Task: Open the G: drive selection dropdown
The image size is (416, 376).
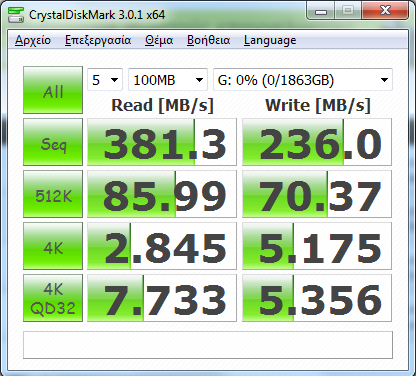Action: coord(303,80)
